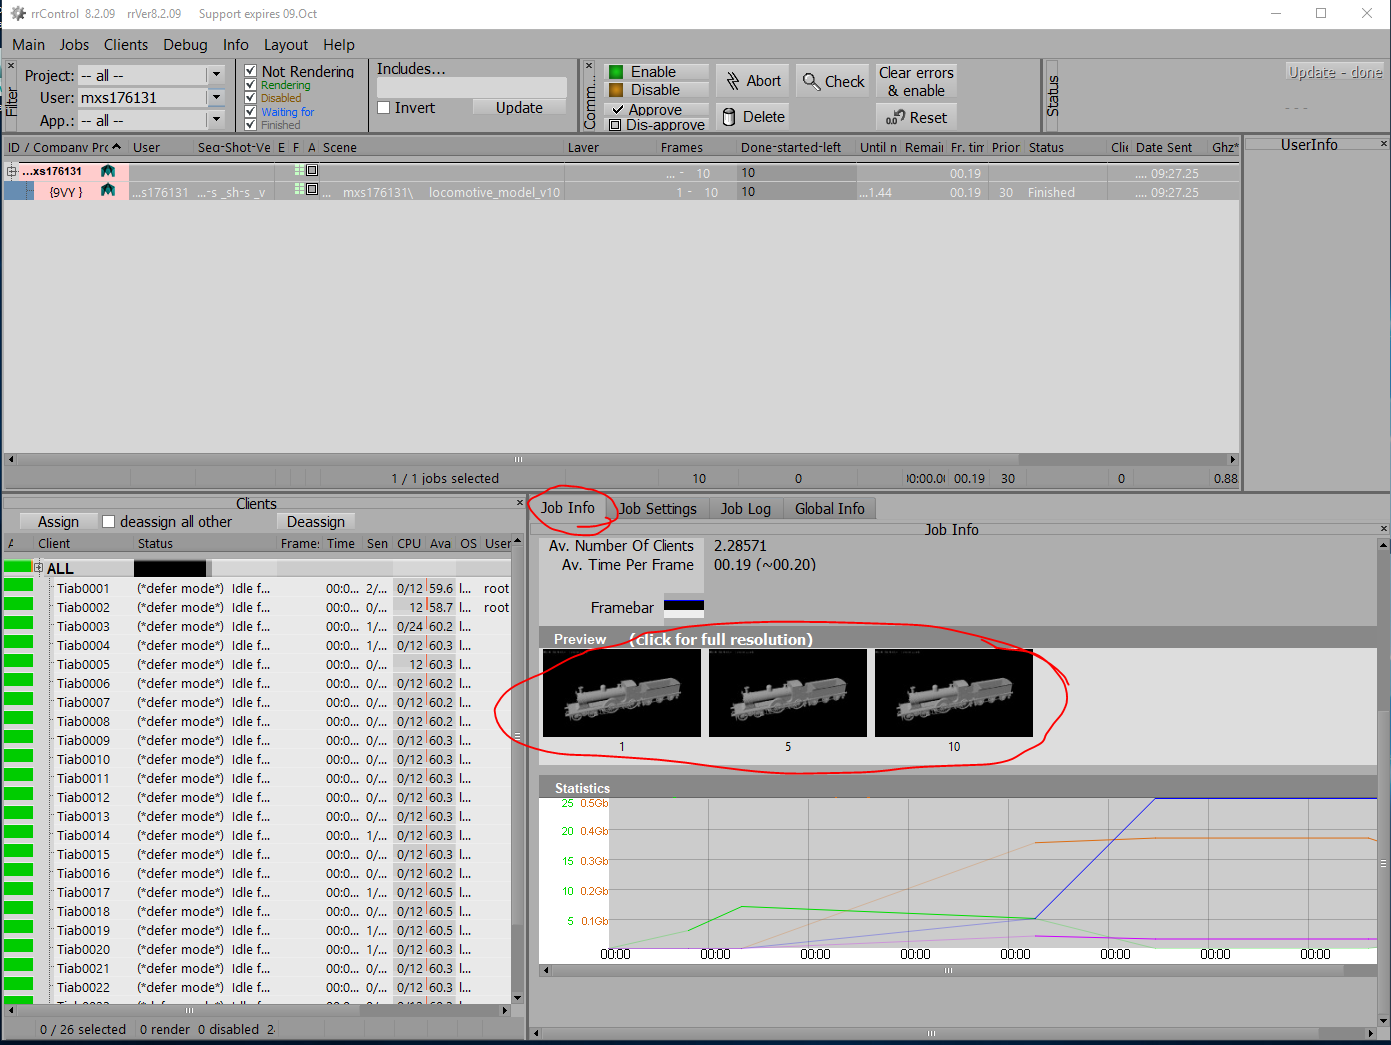The image size is (1391, 1045).
Task: Open preview thumbnail for frame 5
Action: 788,693
